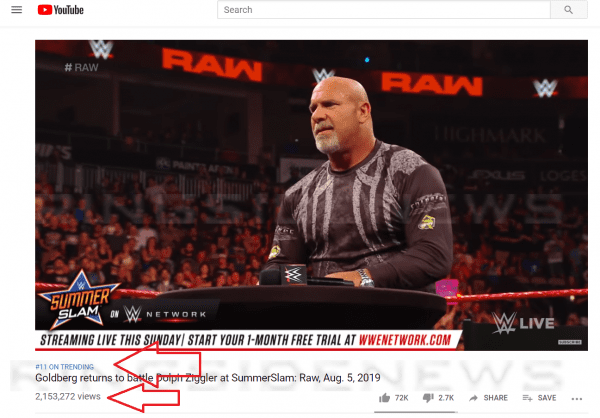This screenshot has height=418, width=600.
Task: Click the like-dislike ratio bar
Action: pyautogui.click(x=416, y=412)
